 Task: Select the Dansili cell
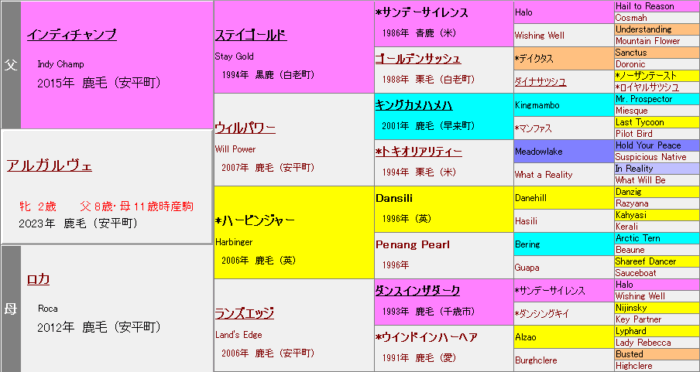pyautogui.click(x=444, y=209)
